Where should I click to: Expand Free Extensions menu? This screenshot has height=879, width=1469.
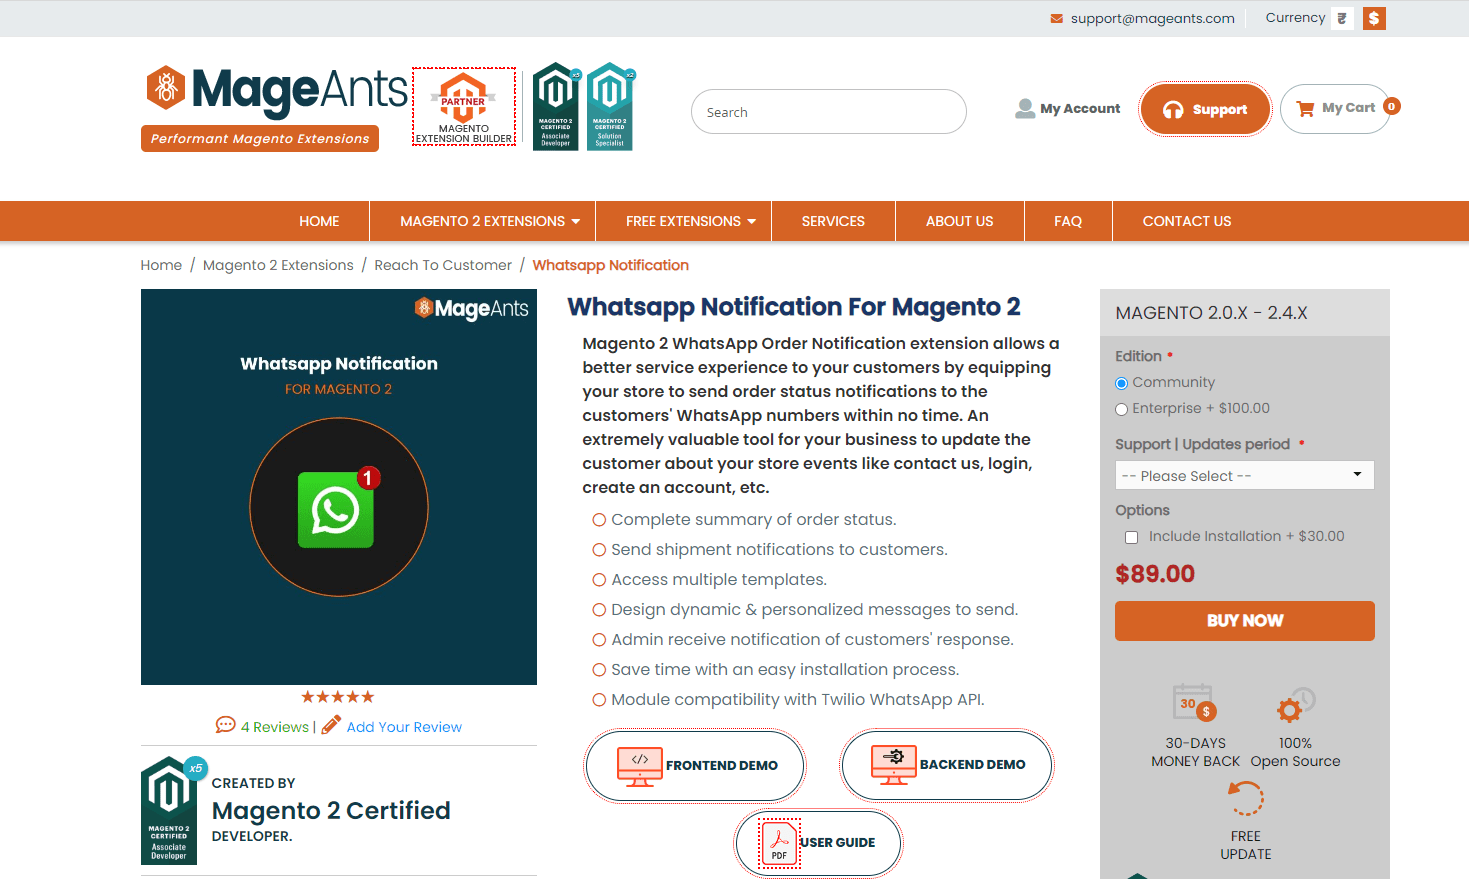coord(683,221)
